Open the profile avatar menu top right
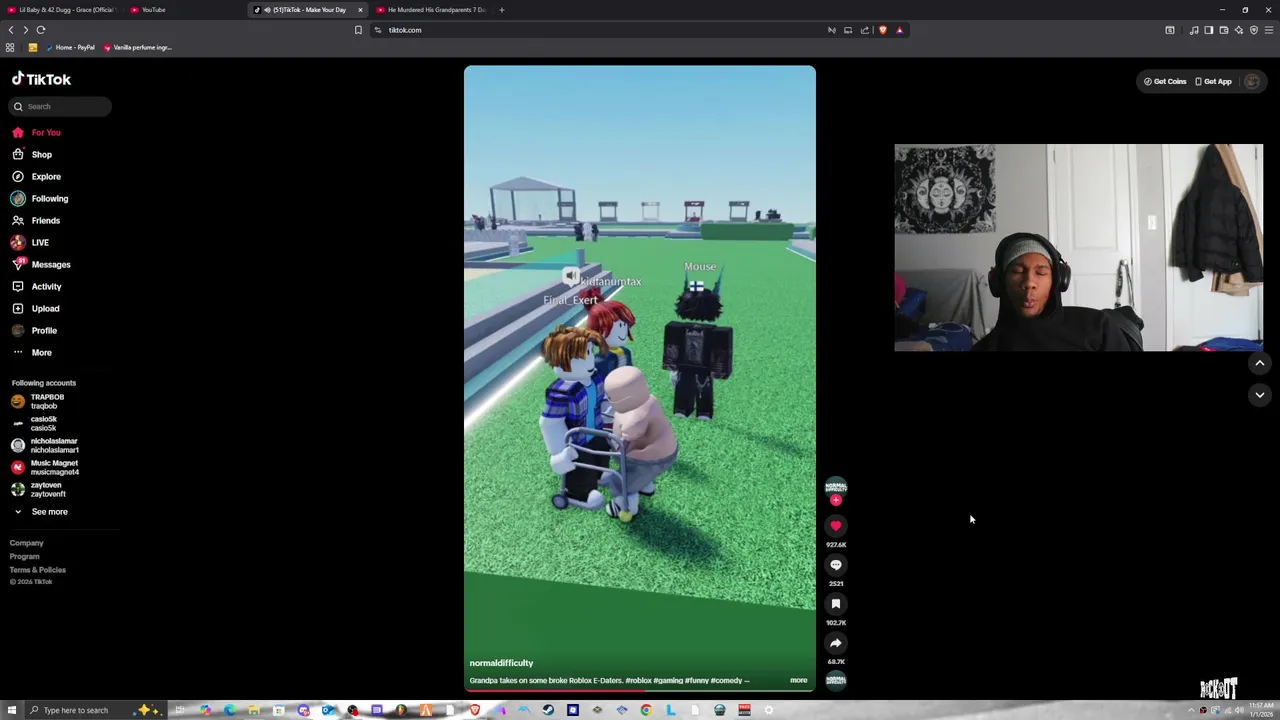1280x720 pixels. [1251, 81]
